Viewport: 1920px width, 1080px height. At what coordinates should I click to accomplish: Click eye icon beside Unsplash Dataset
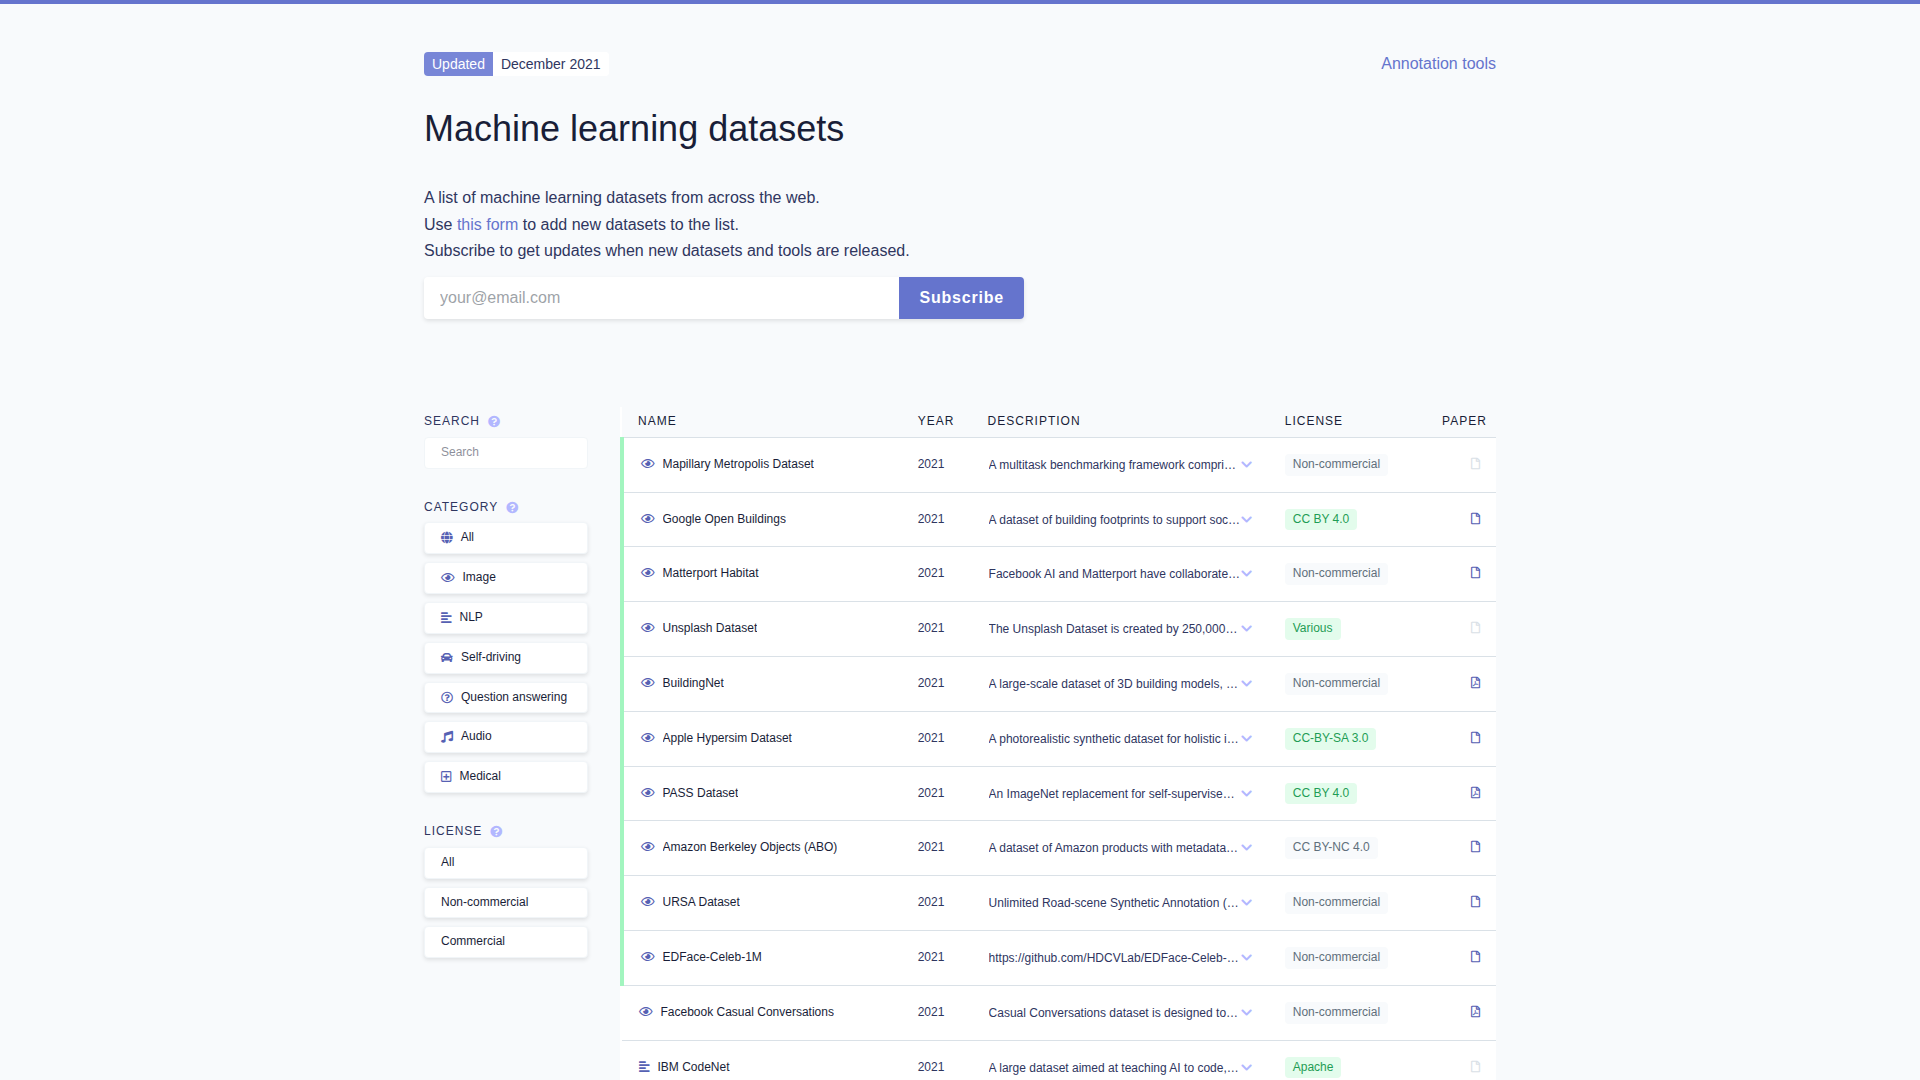point(648,628)
